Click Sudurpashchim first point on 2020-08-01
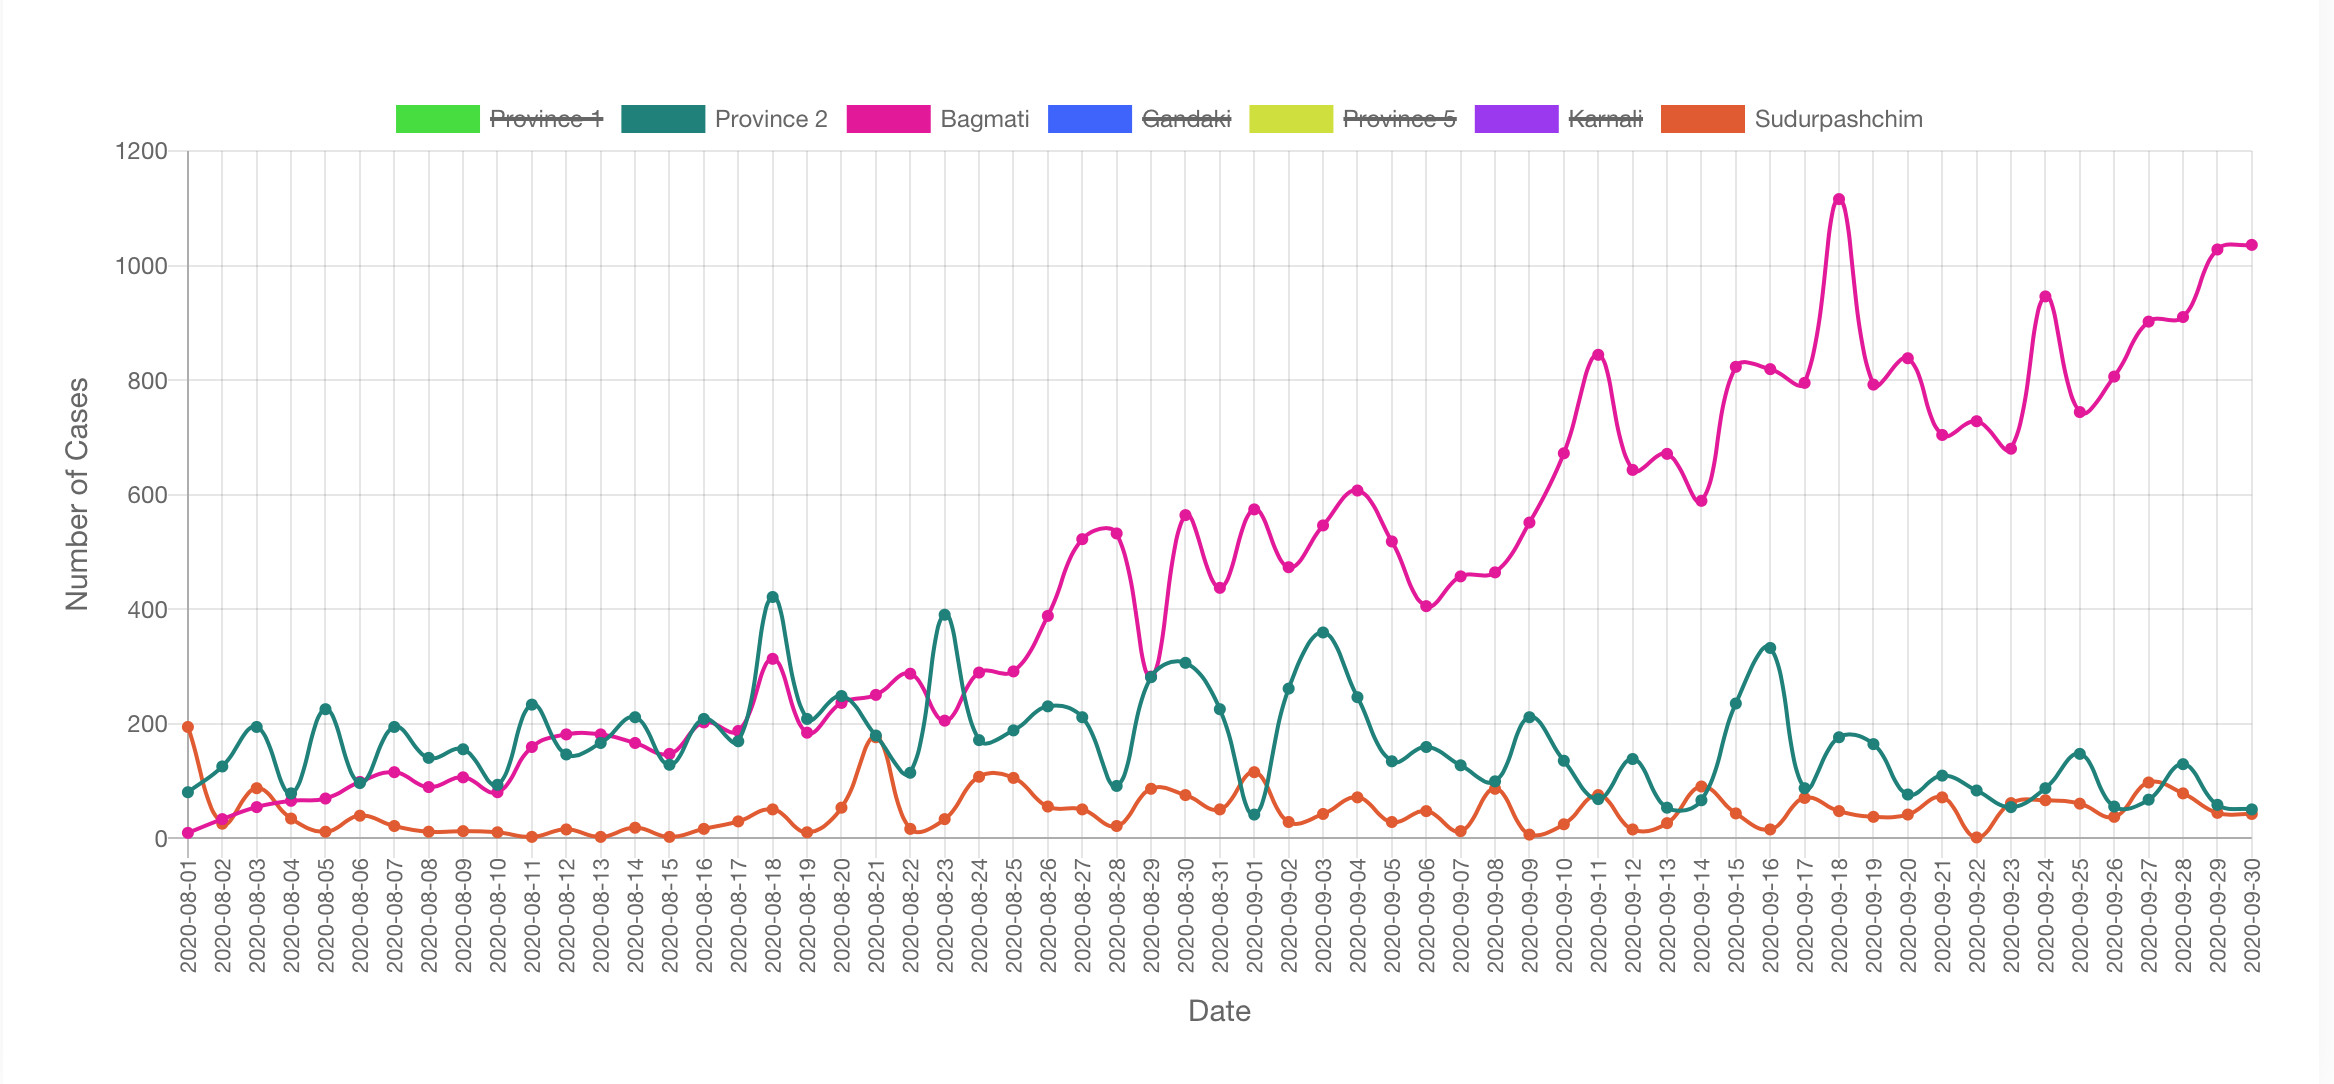This screenshot has width=2334, height=1084. pos(188,727)
